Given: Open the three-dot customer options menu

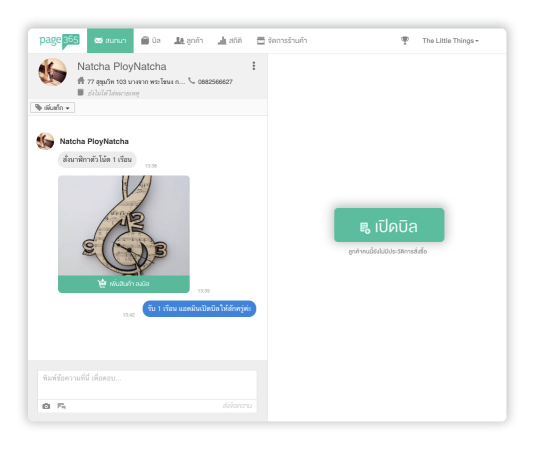Looking at the screenshot, I should click(254, 66).
